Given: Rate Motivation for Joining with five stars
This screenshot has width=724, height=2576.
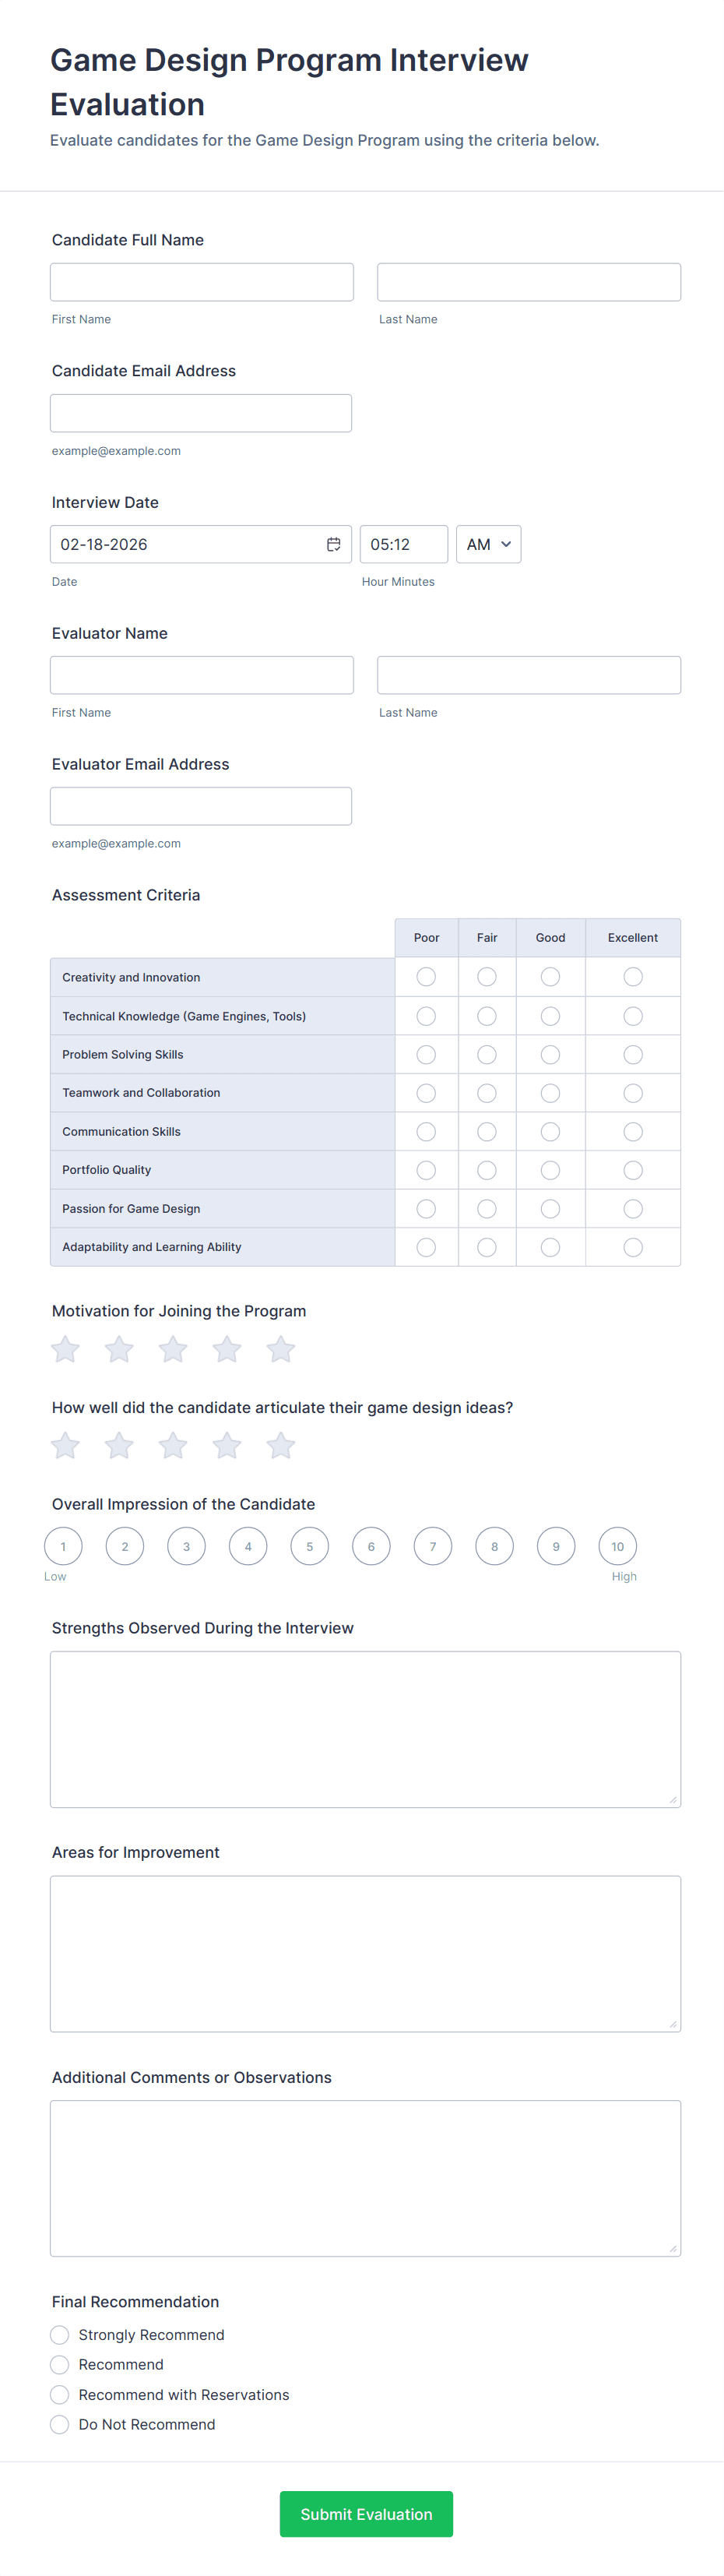Looking at the screenshot, I should 281,1350.
